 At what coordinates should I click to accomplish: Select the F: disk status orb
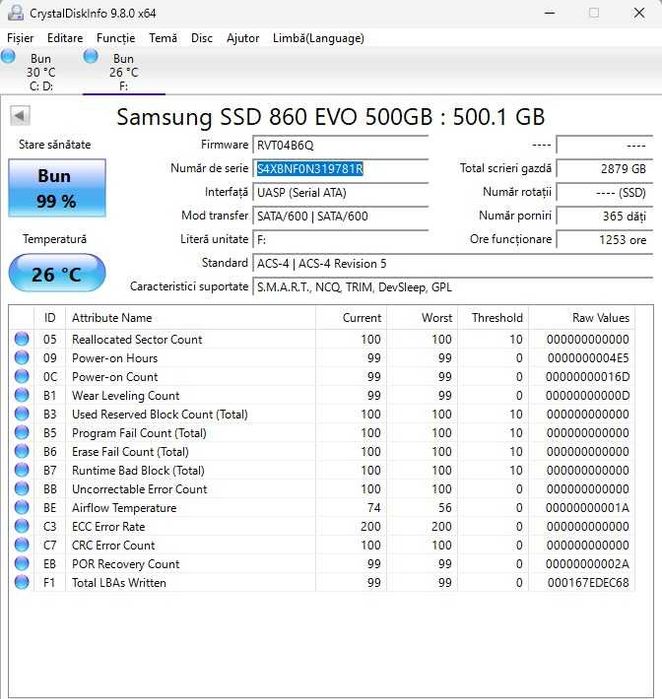[x=90, y=57]
